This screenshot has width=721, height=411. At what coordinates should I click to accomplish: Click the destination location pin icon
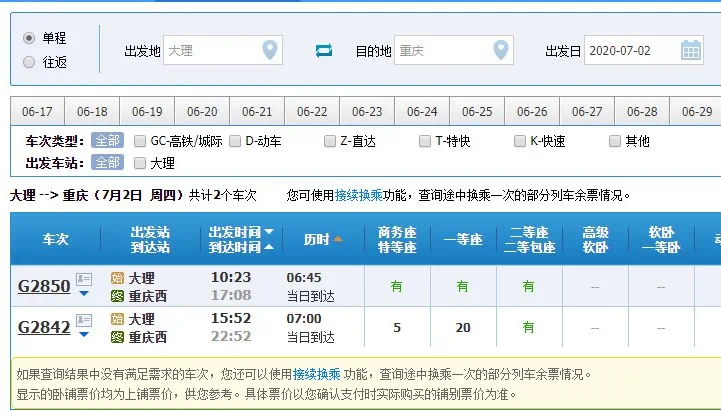tap(501, 50)
